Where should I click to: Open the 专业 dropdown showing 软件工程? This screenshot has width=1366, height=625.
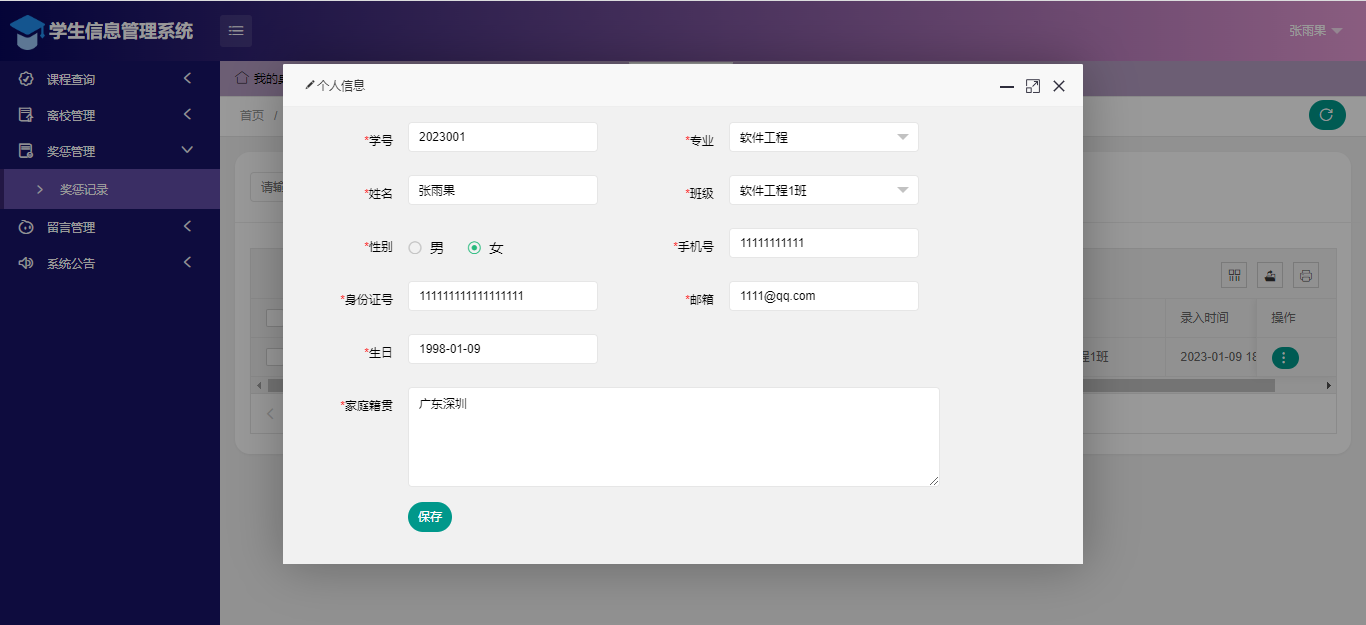point(824,137)
